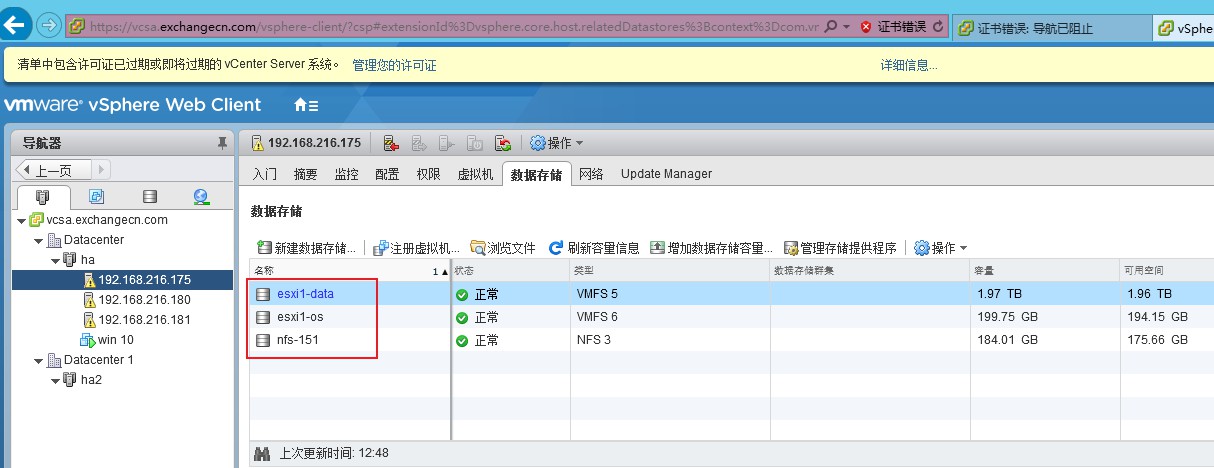Go back with the 上一页 button

[53, 170]
